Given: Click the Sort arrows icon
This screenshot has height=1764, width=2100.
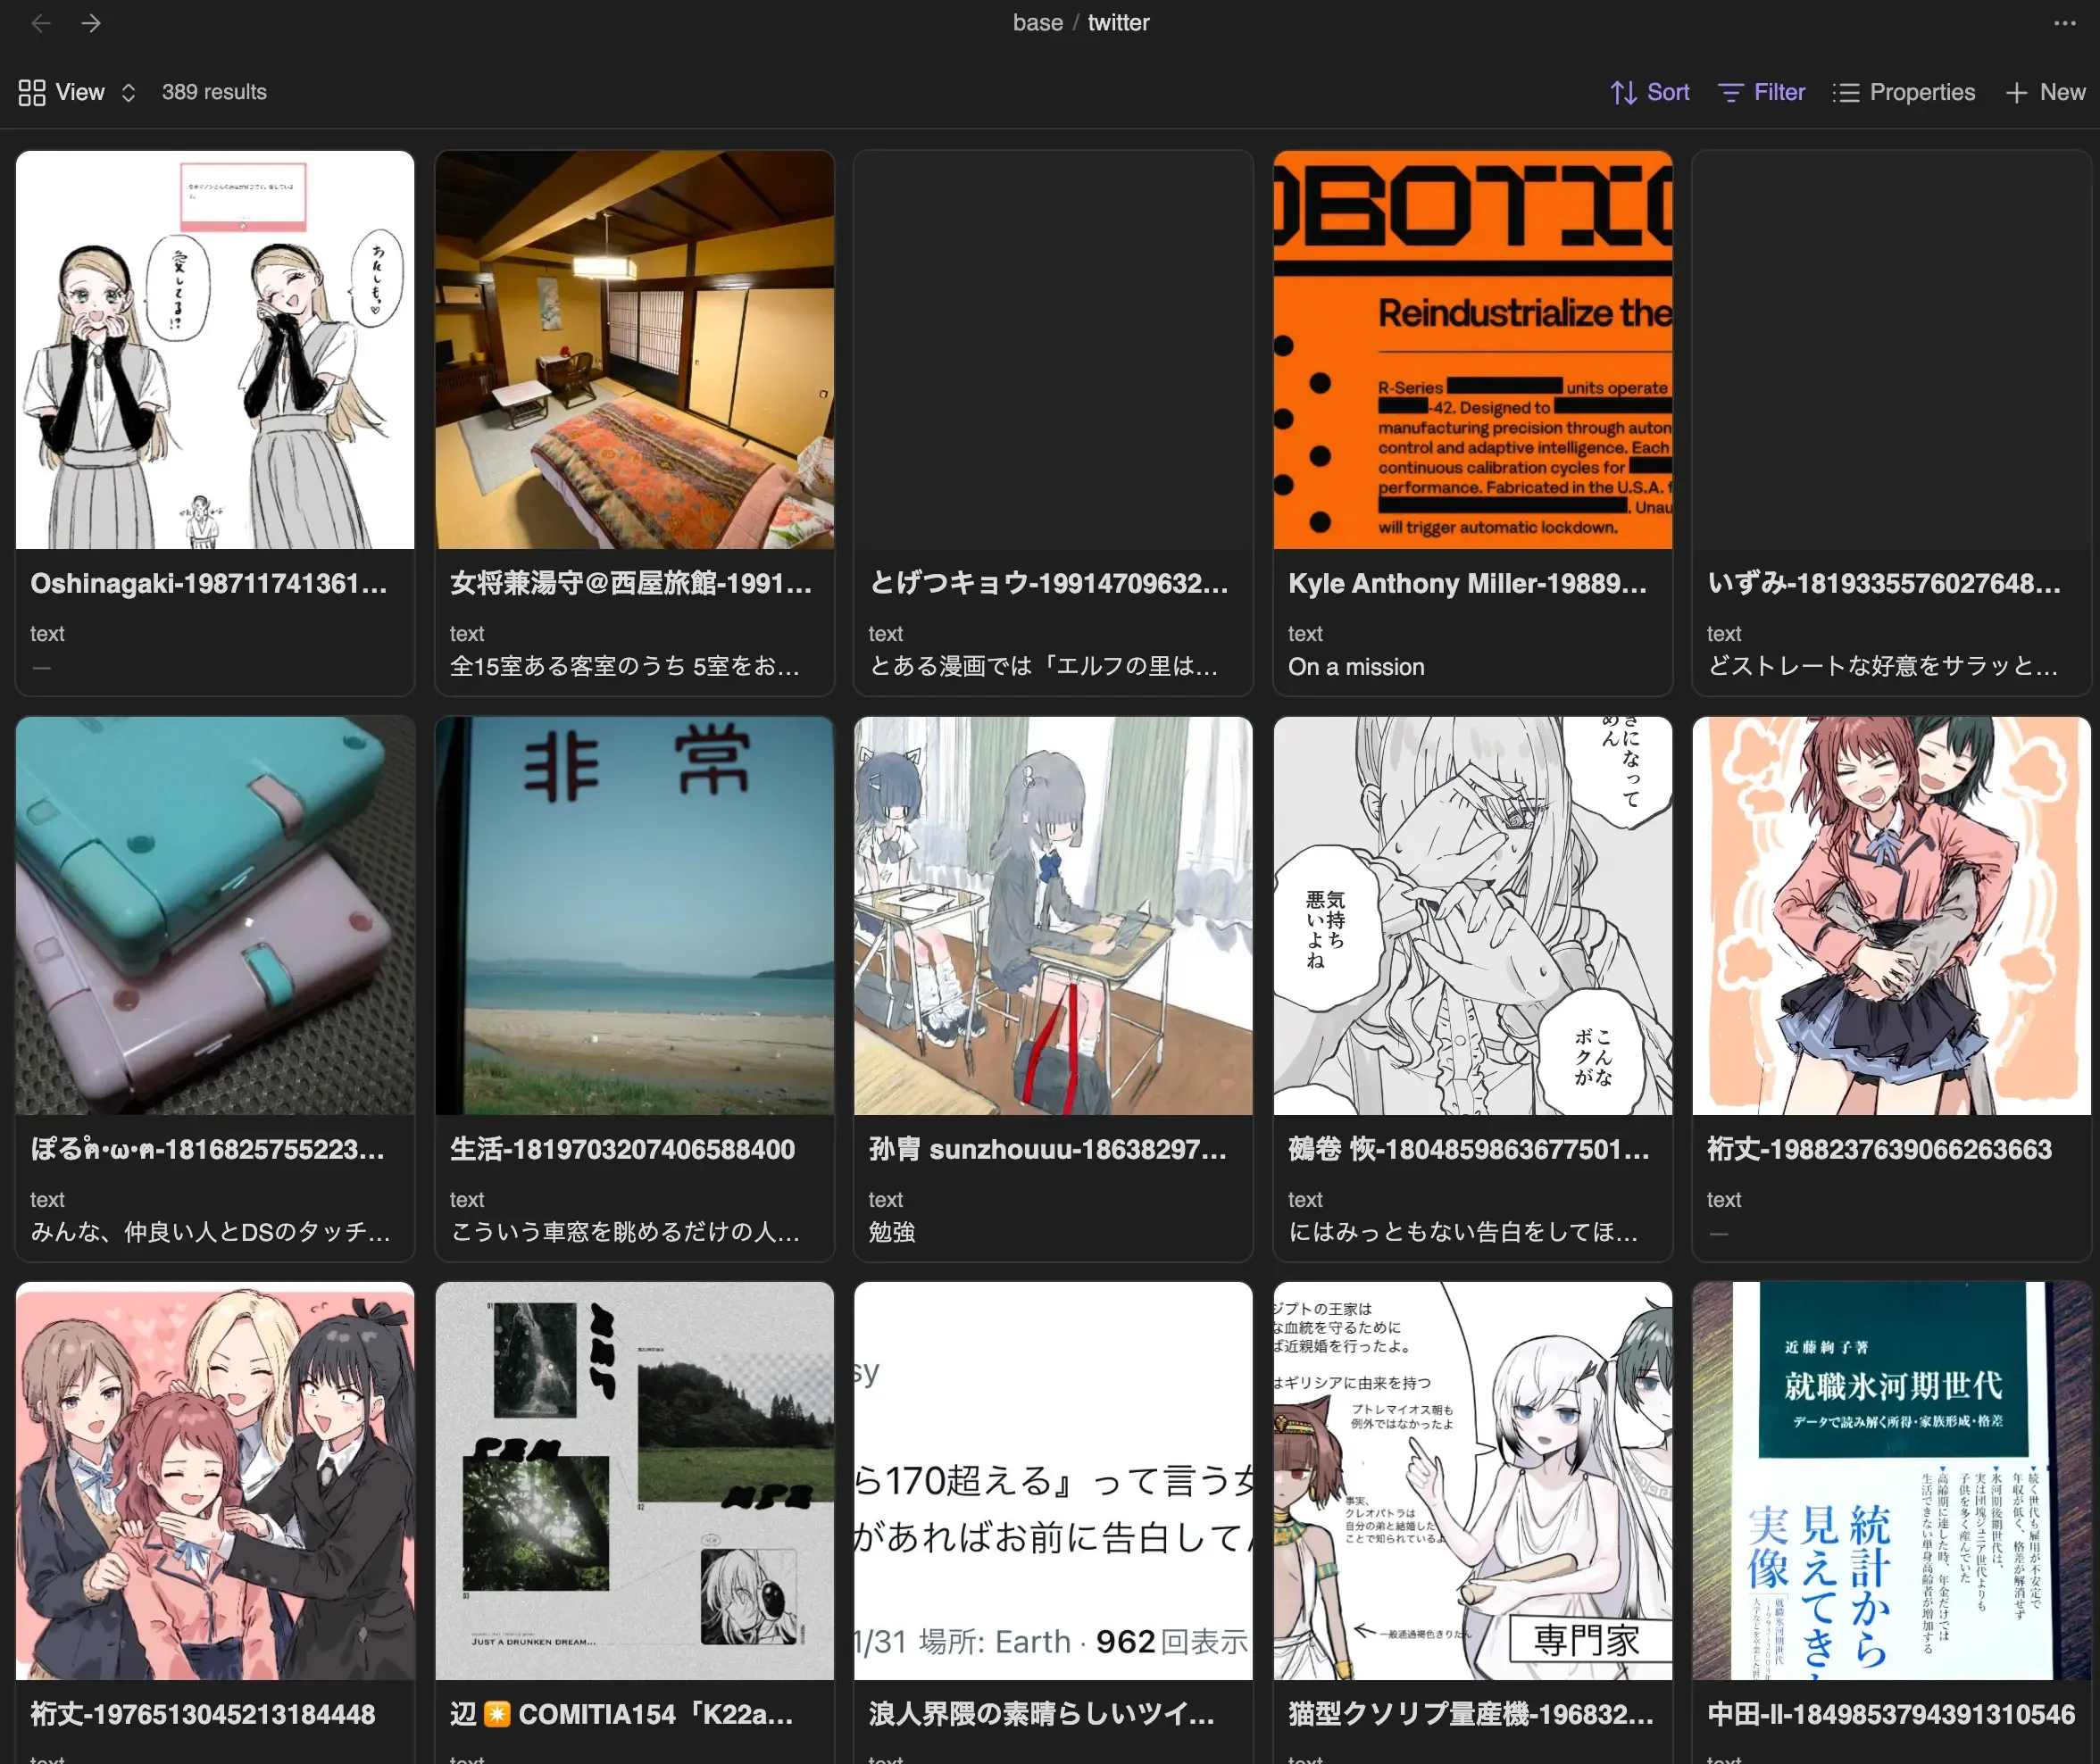Looking at the screenshot, I should point(1622,93).
